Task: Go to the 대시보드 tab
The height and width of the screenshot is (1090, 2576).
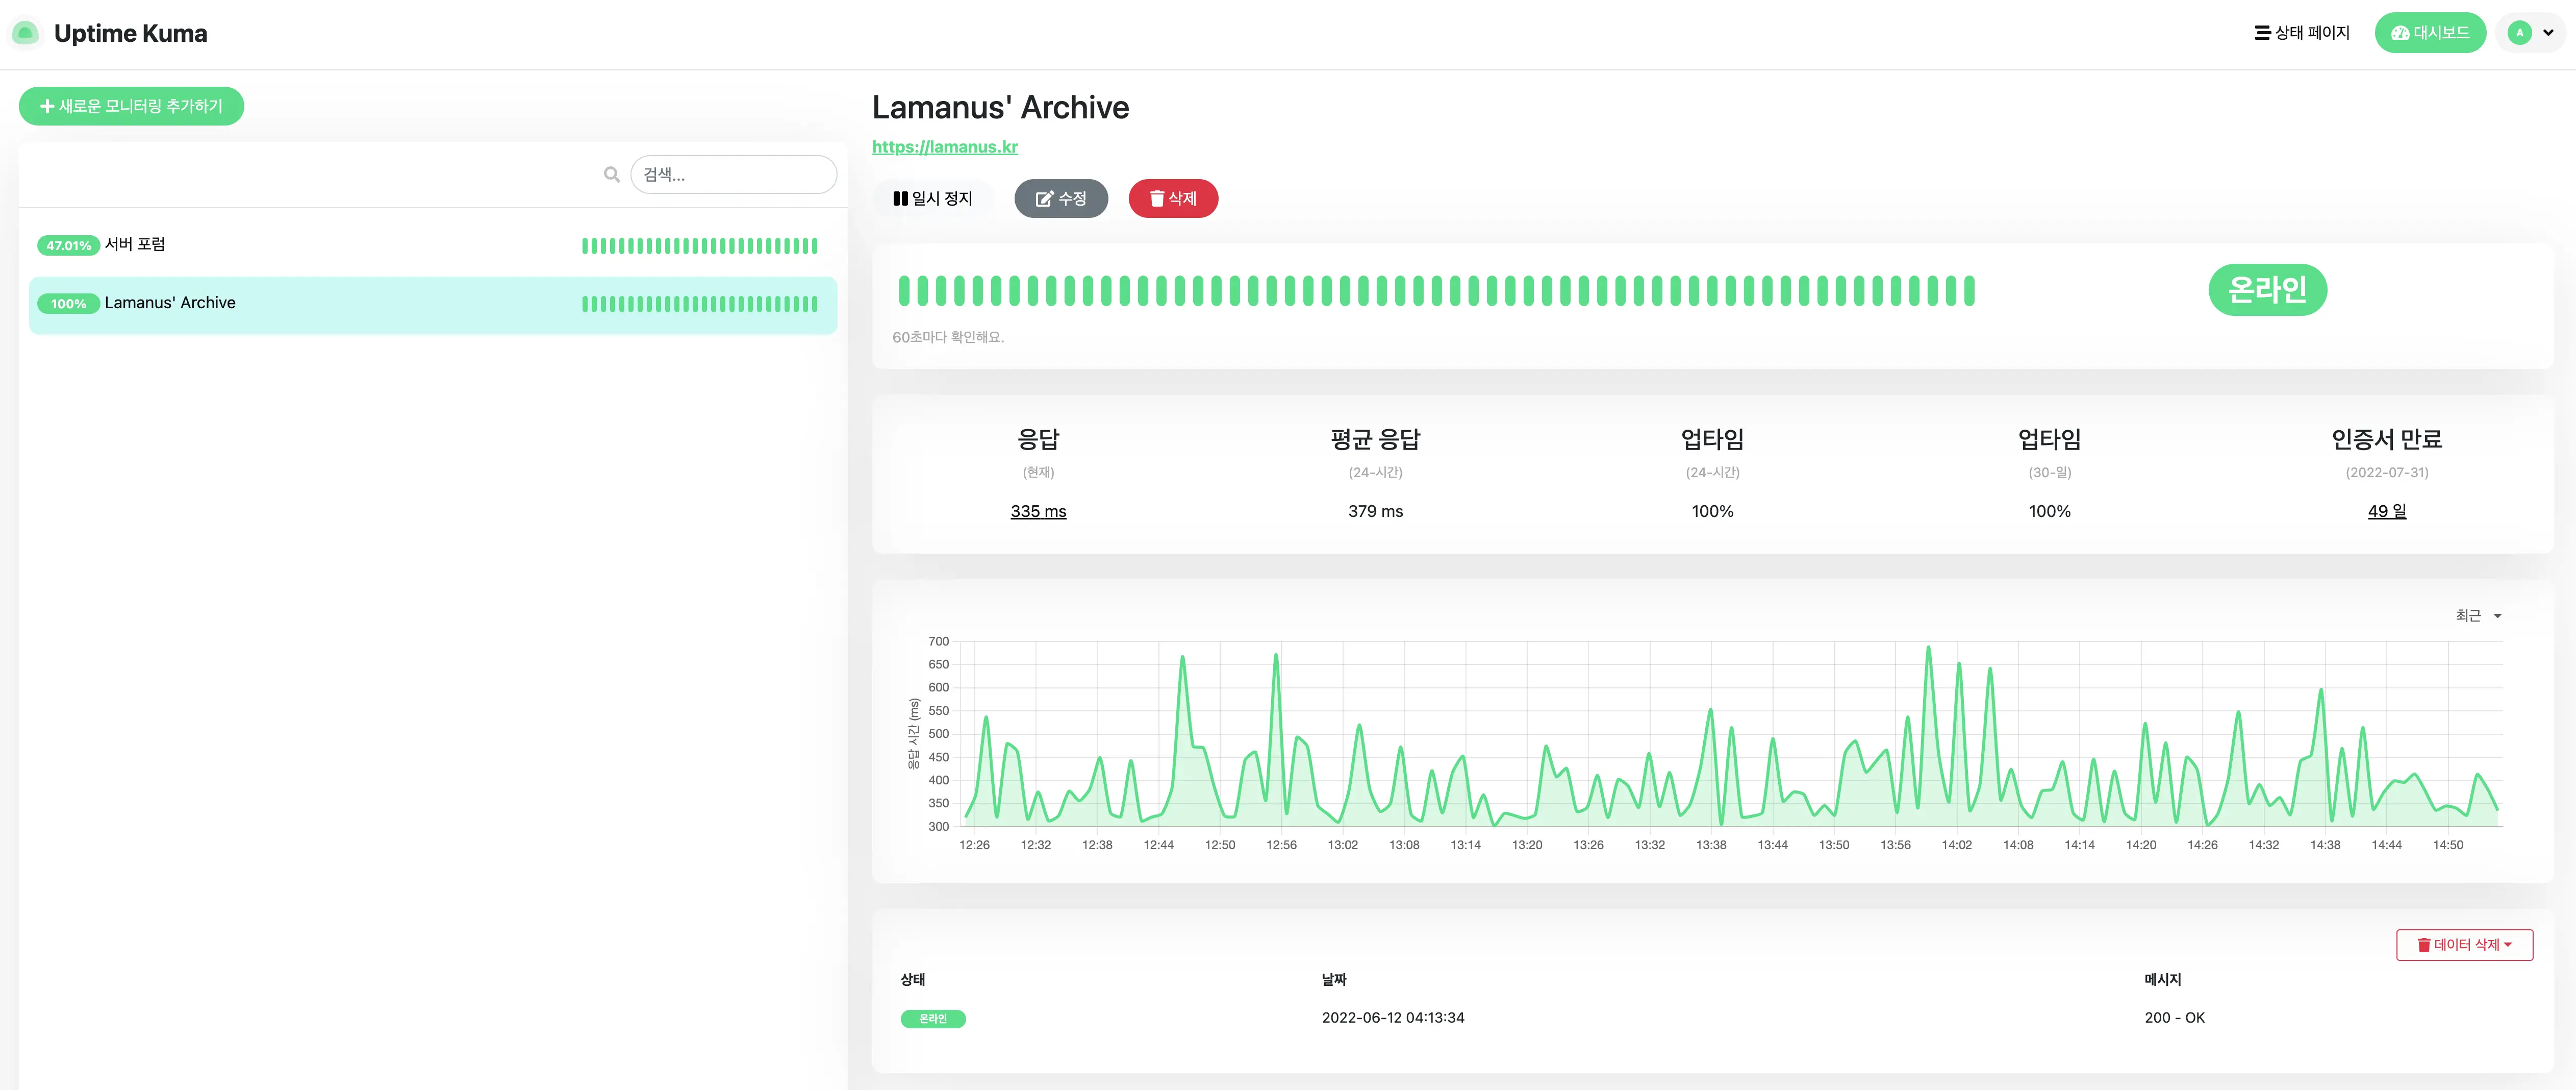Action: [2429, 33]
